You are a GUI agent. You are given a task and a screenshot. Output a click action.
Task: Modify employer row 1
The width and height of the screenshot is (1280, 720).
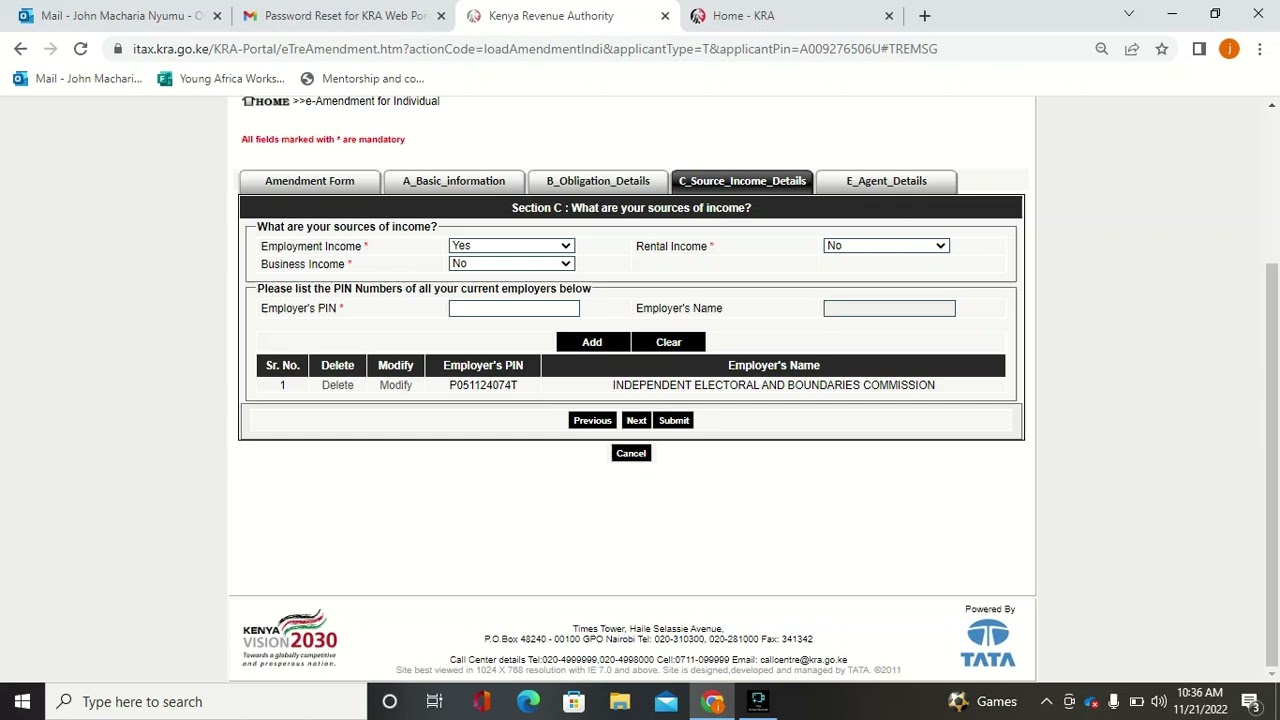click(395, 385)
